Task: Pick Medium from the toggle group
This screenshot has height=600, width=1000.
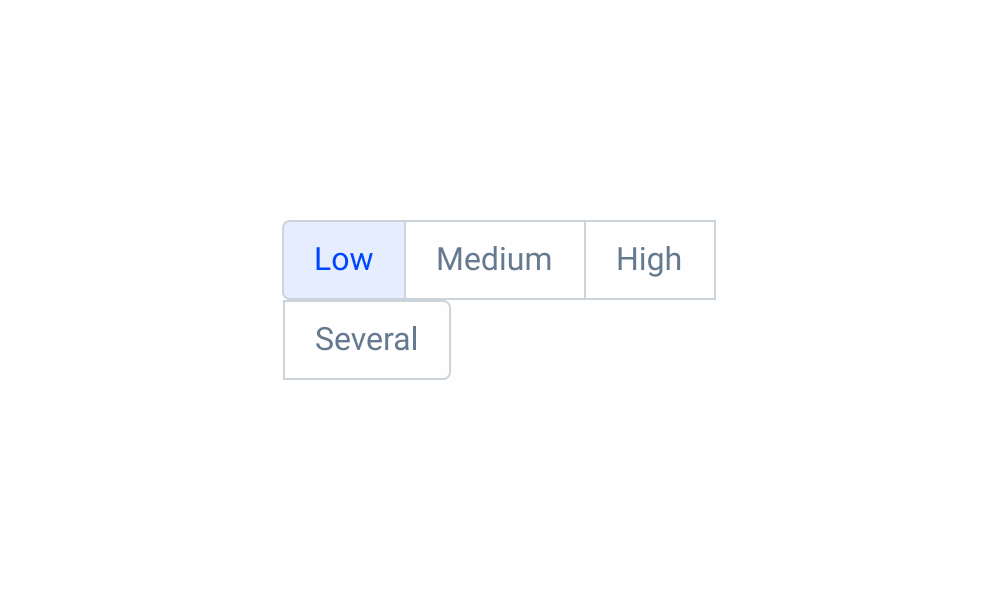Action: (494, 260)
